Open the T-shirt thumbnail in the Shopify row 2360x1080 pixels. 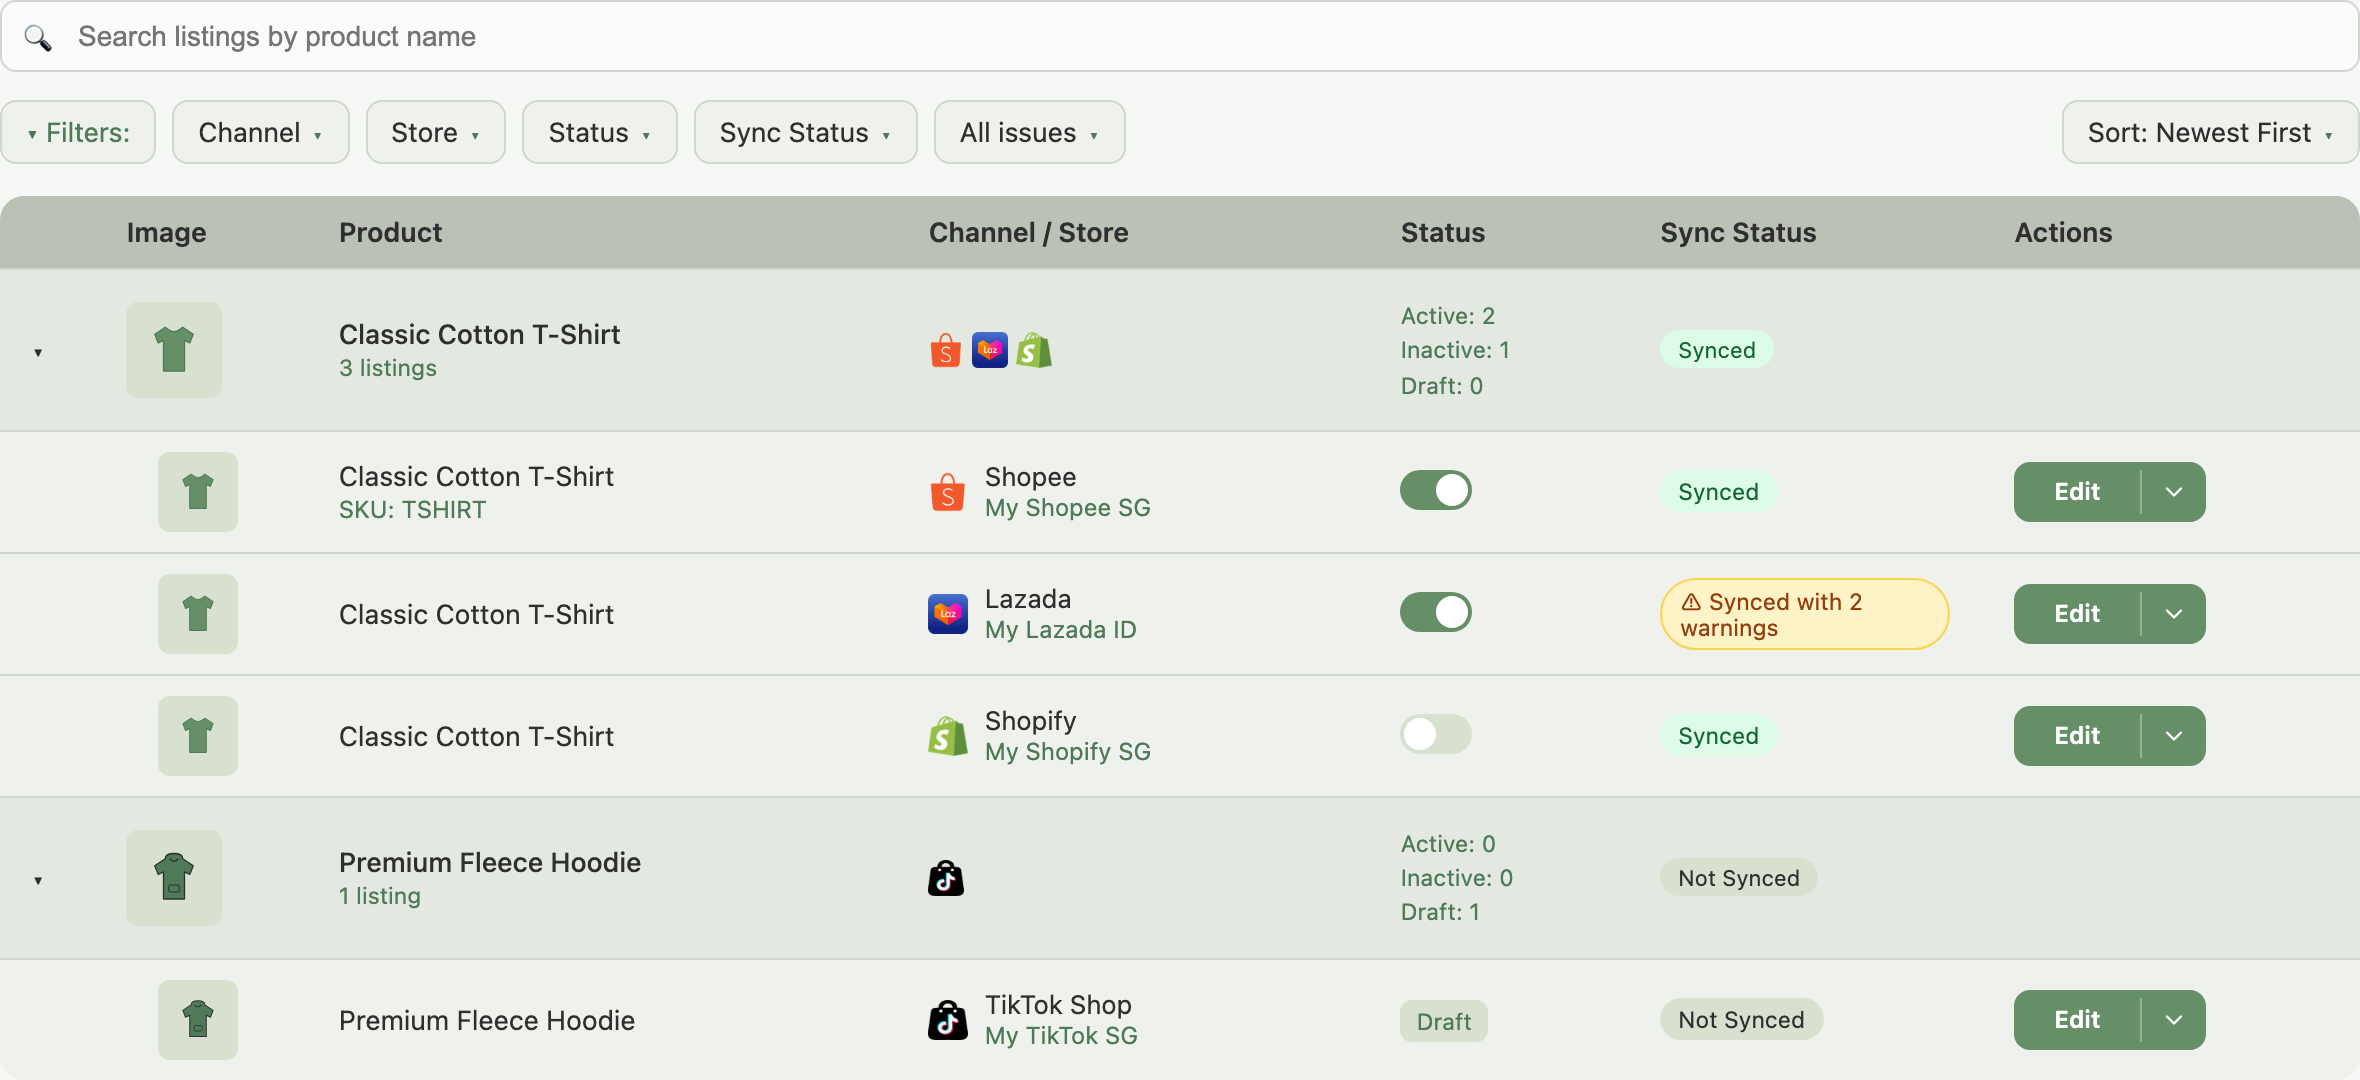coord(198,736)
